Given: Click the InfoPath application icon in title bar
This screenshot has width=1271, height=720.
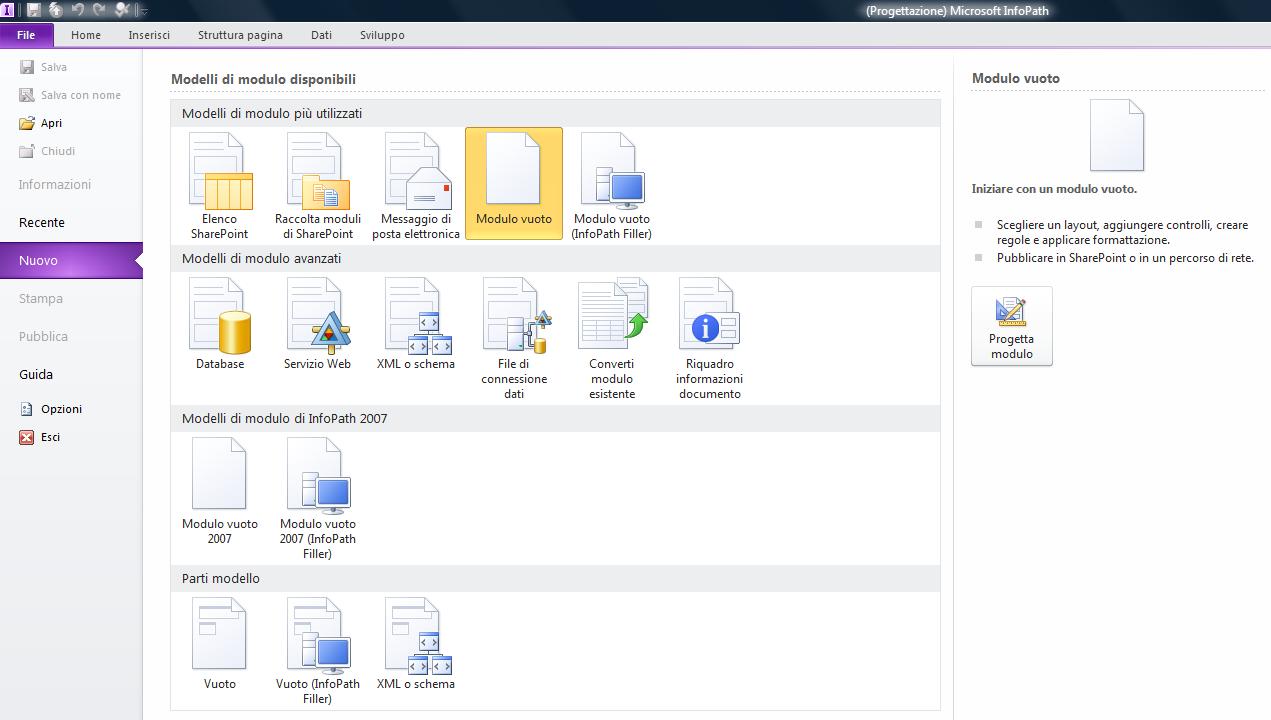Looking at the screenshot, I should pyautogui.click(x=8, y=10).
